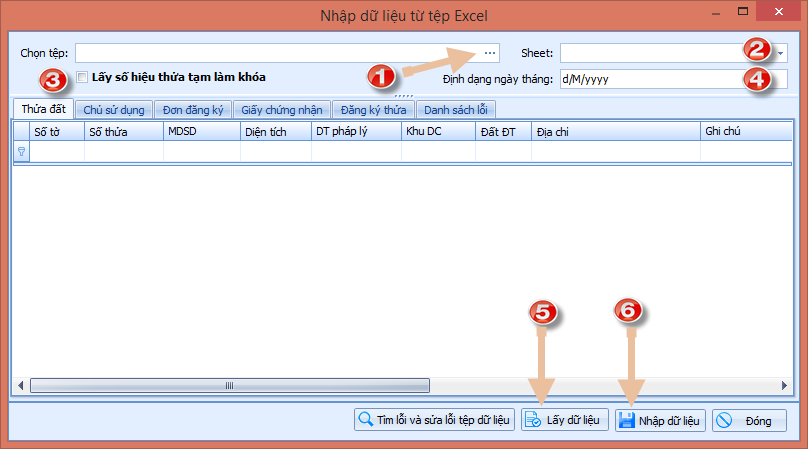
Task: Go to the Đơn đăng ký tab
Action: click(x=195, y=110)
